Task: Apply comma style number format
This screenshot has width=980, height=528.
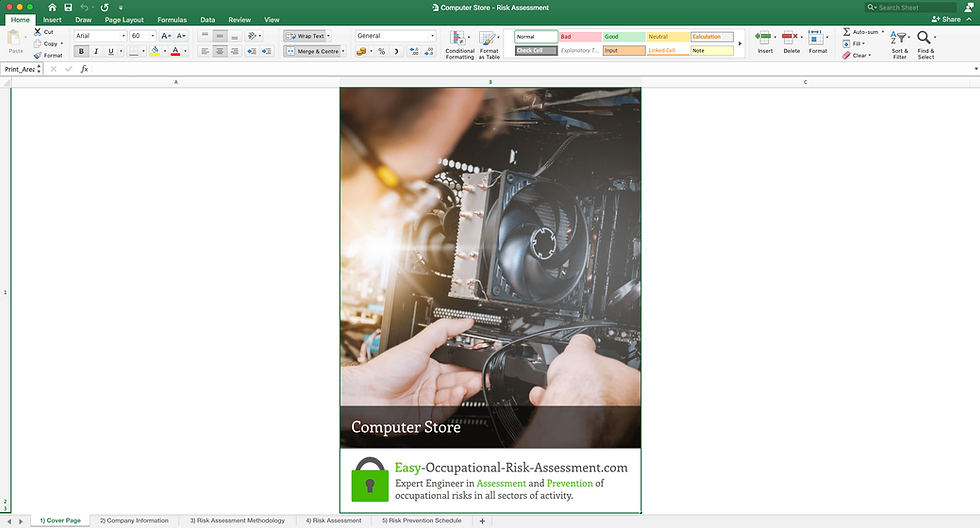Action: tap(396, 51)
